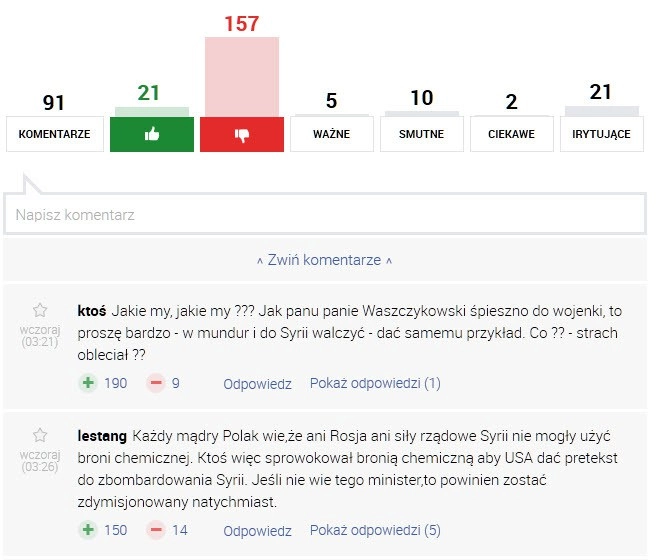Image resolution: width=662 pixels, height=560 pixels.
Task: Click Odpowiedz under ktoś comment
Action: click(257, 383)
